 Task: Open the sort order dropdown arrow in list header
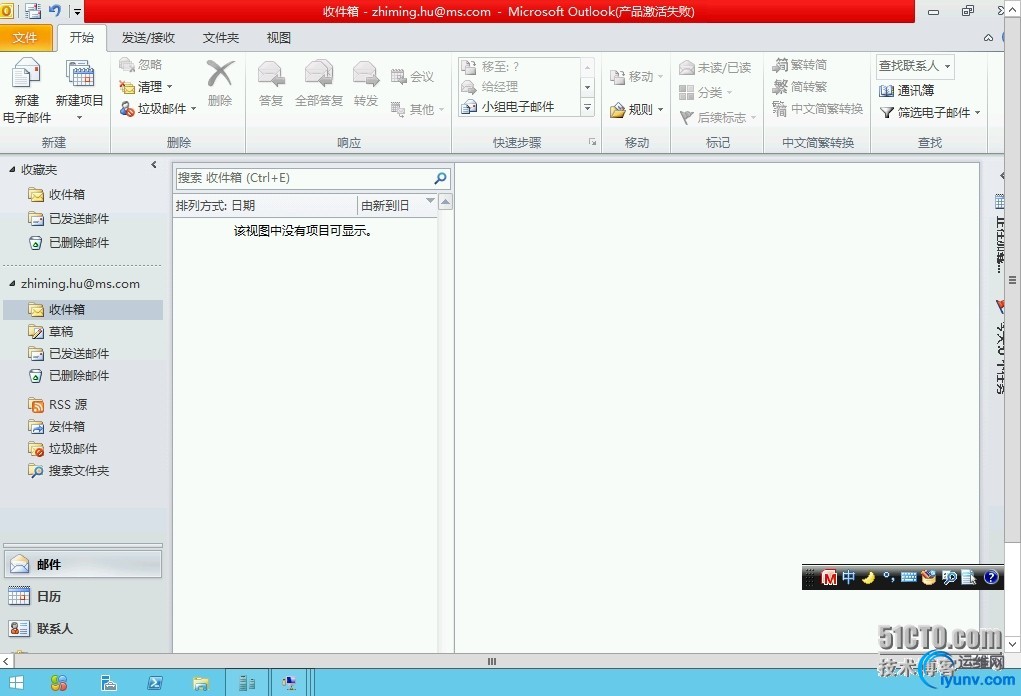click(430, 201)
